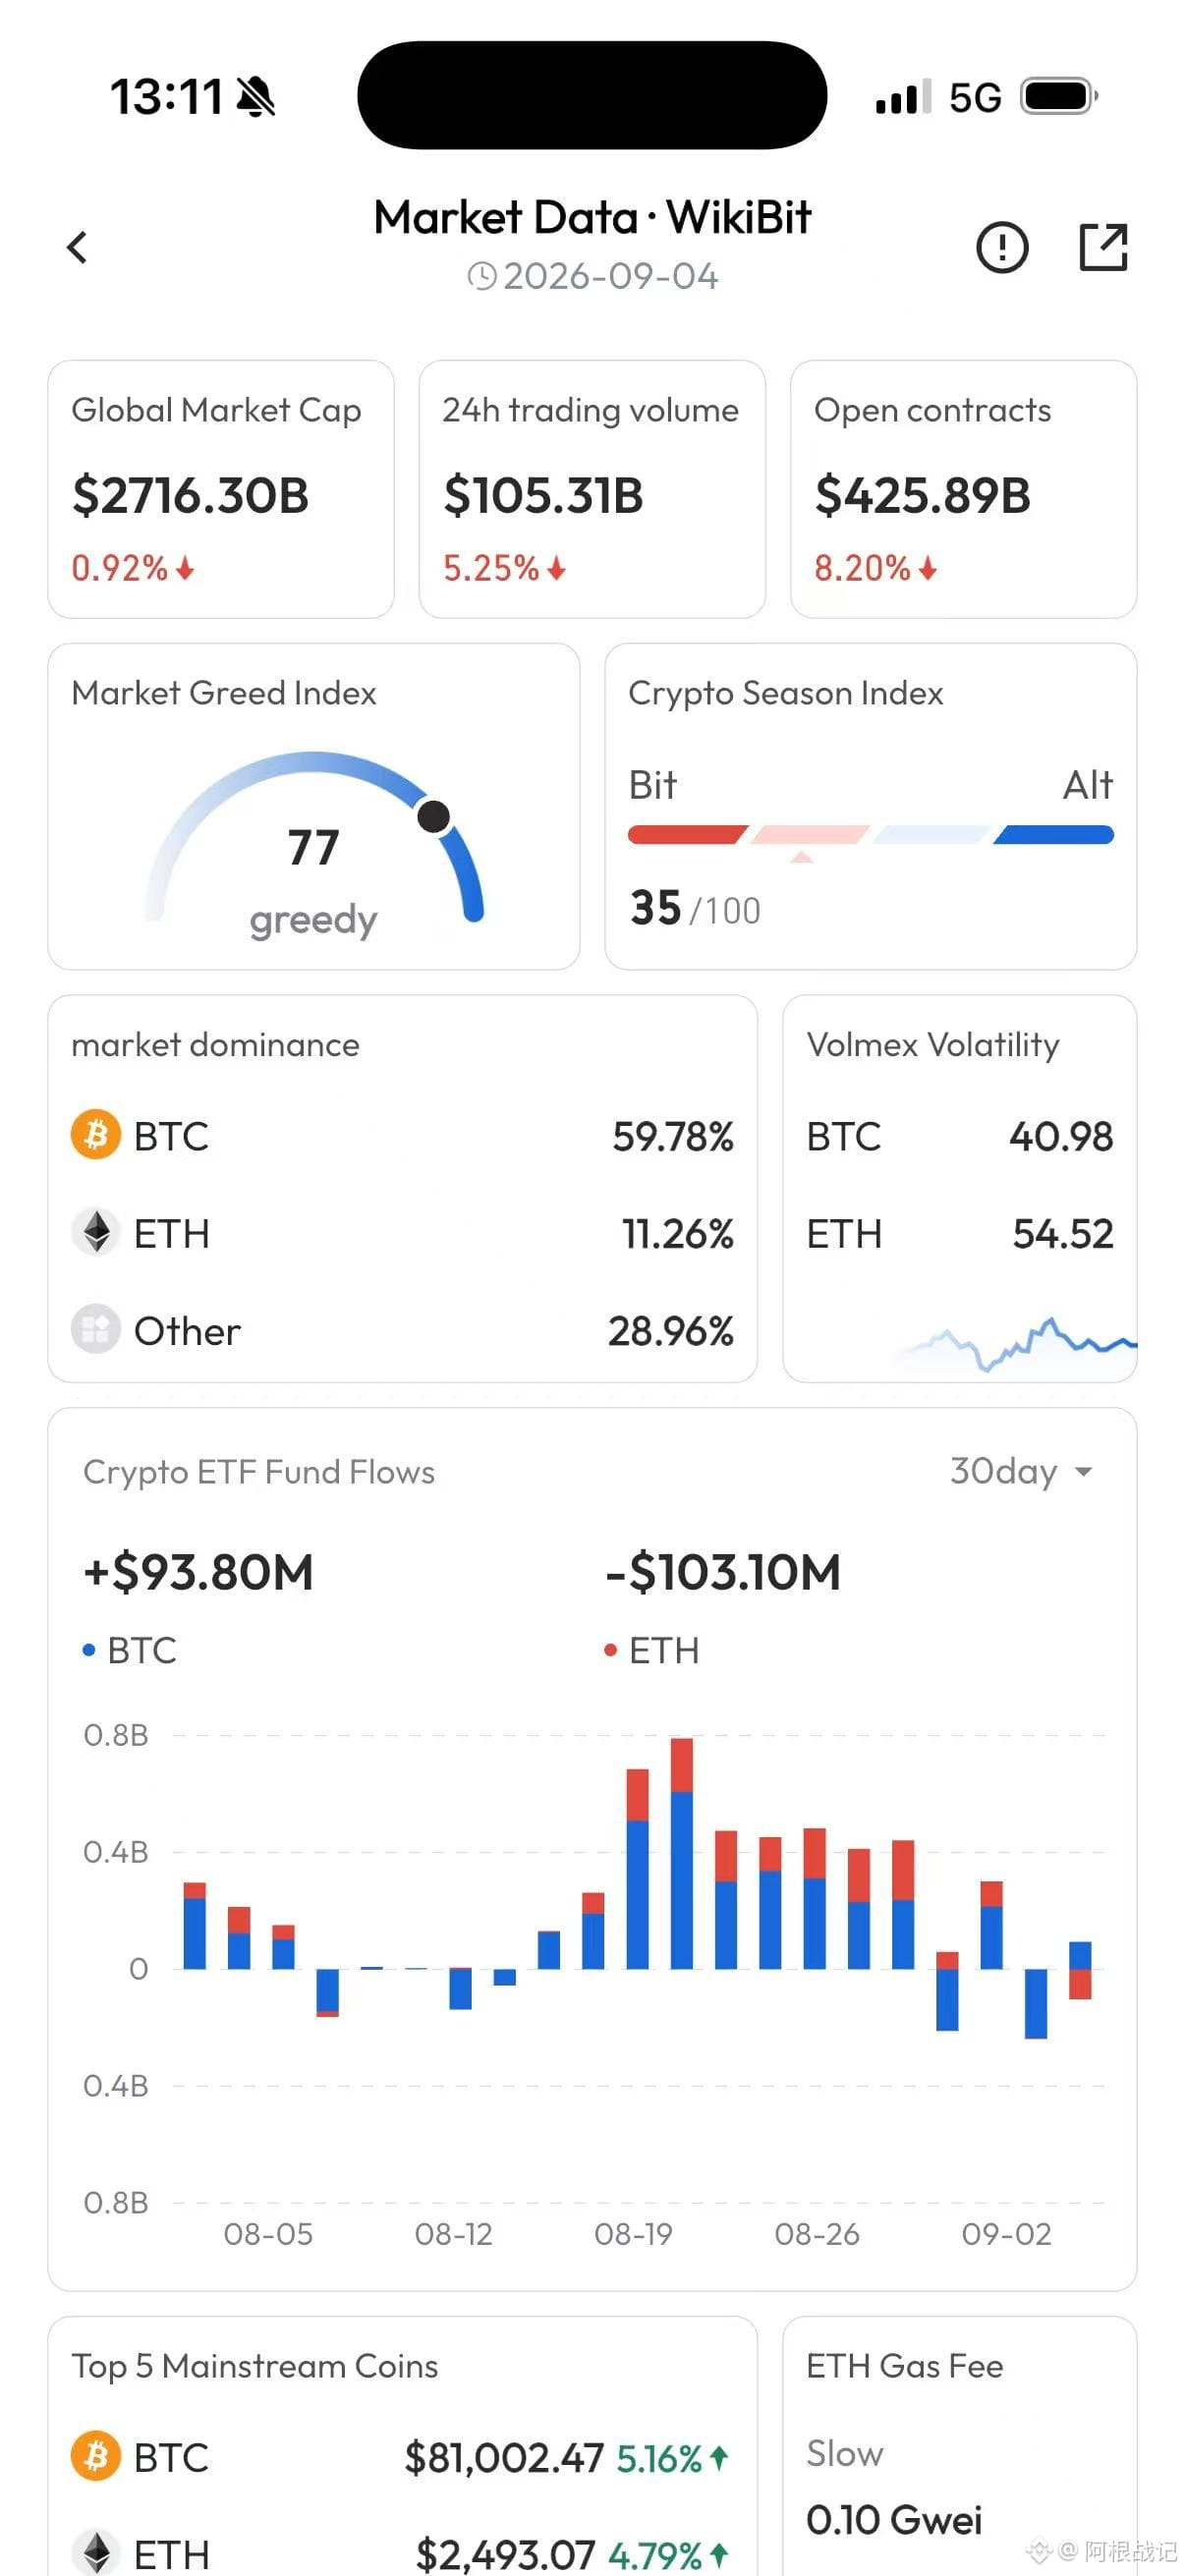
Task: Open the info exclamation circle icon
Action: point(1001,247)
